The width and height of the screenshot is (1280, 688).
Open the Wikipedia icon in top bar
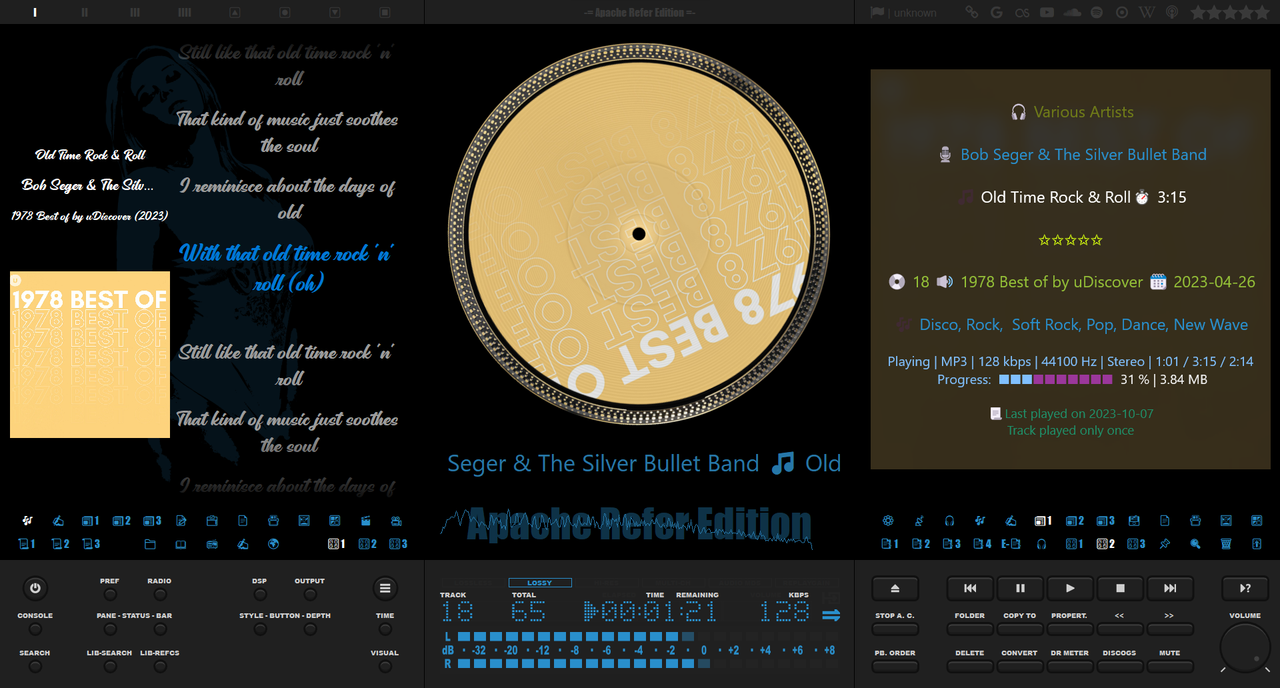[x=1147, y=12]
